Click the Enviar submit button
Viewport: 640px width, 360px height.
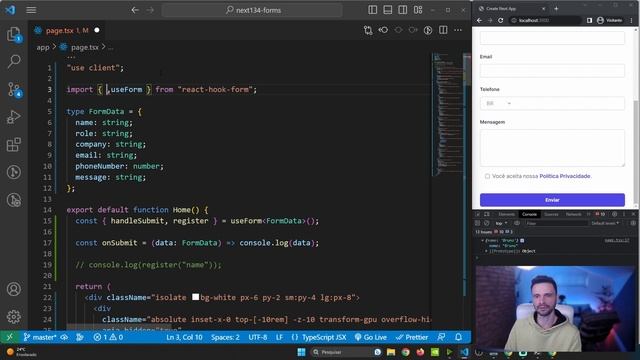click(552, 200)
